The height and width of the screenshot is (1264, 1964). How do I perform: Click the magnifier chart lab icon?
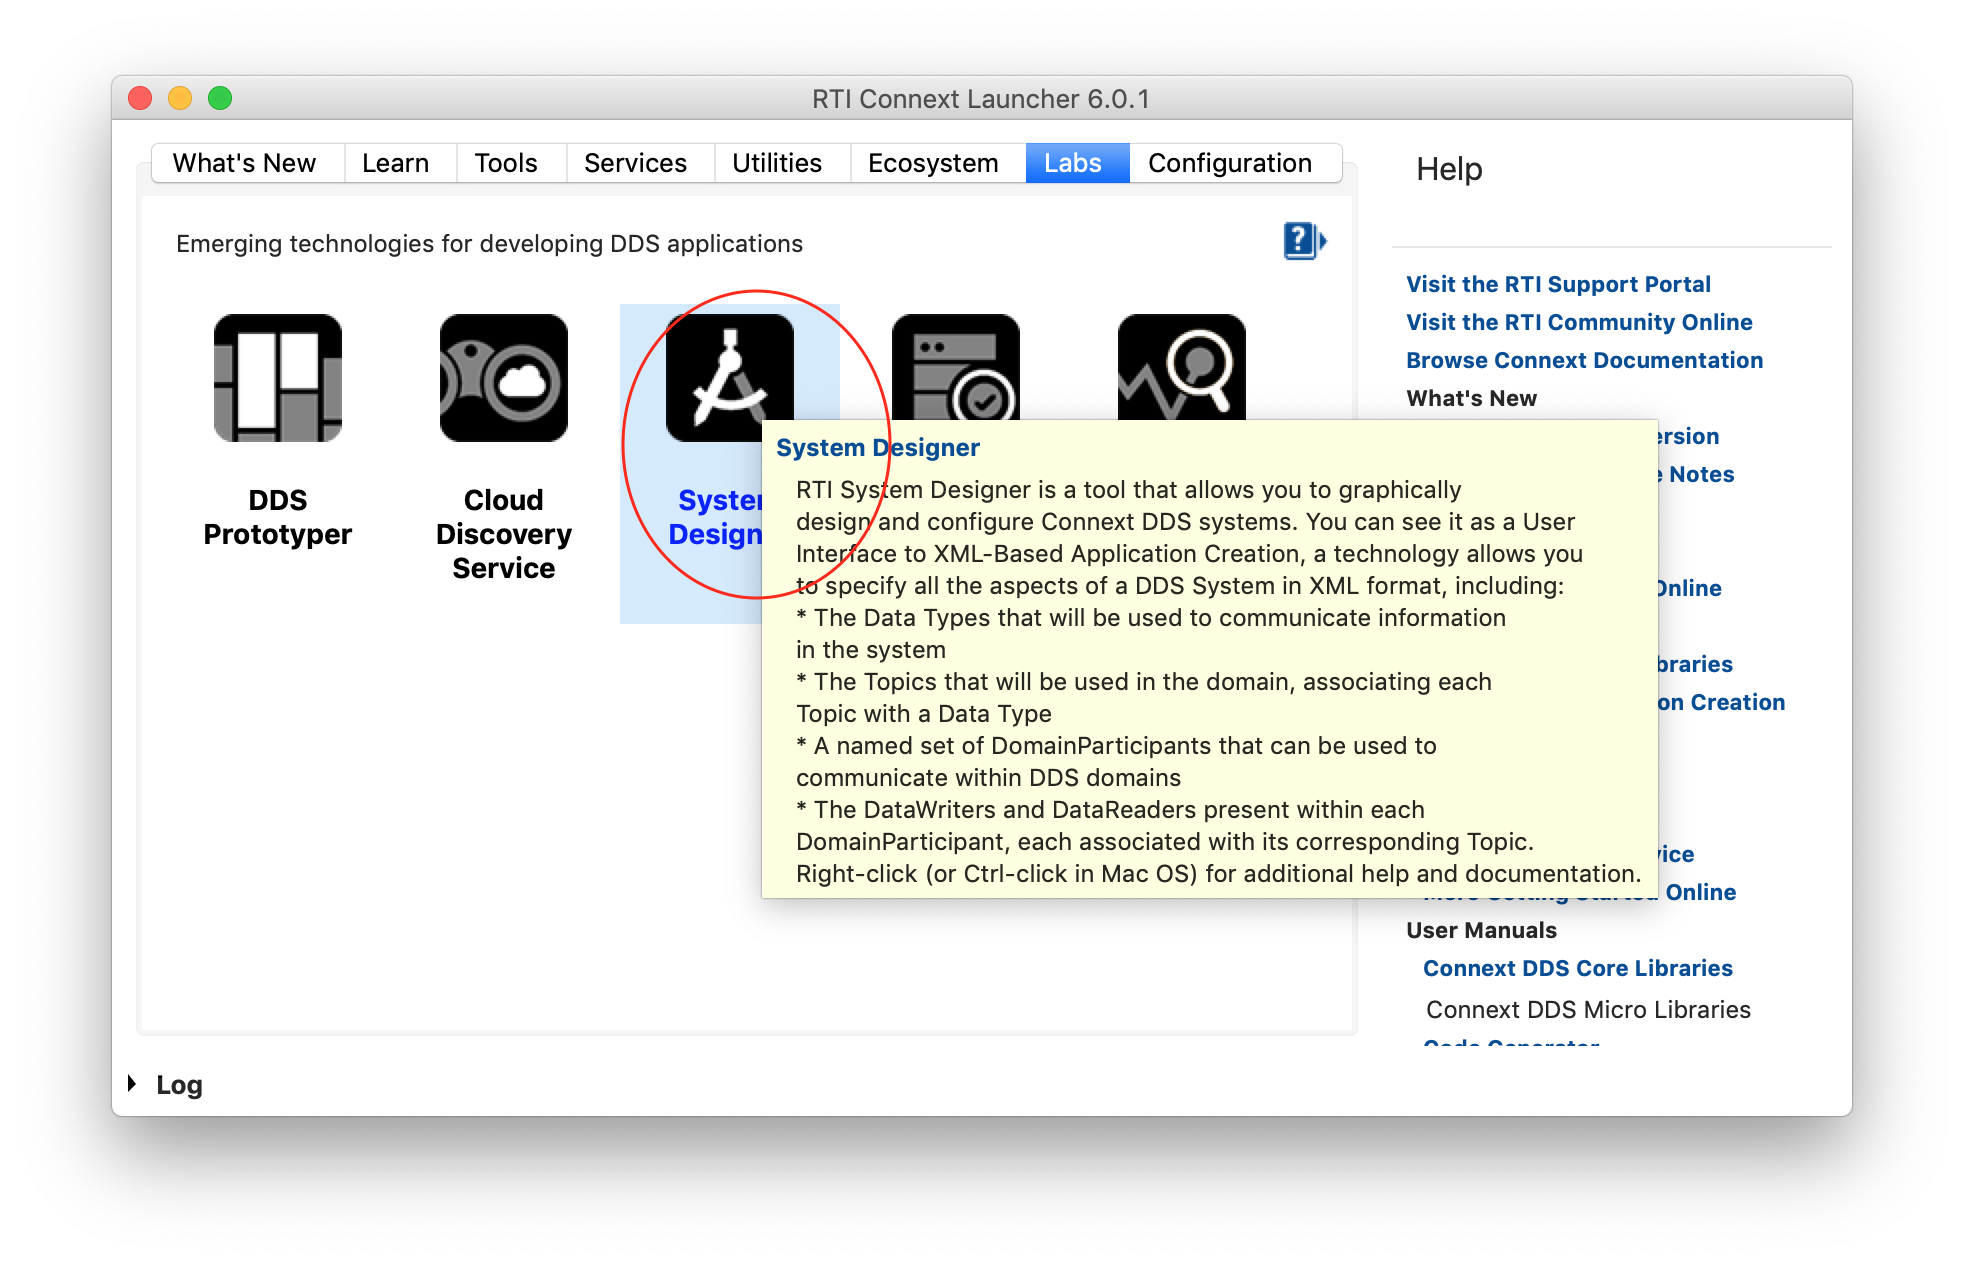tap(1182, 367)
